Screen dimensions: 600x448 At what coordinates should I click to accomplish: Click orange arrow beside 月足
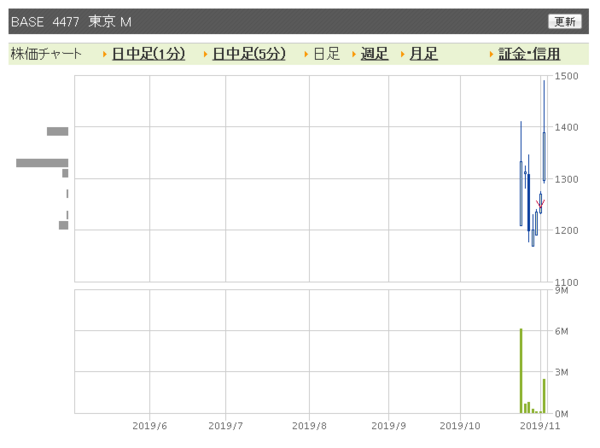403,54
